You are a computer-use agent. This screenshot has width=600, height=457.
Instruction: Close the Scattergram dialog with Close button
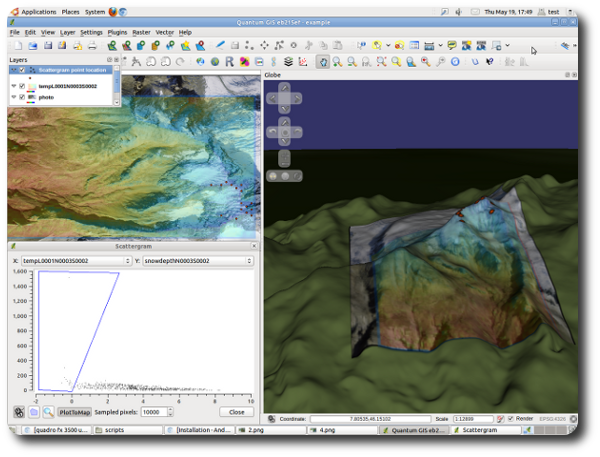[x=236, y=412]
